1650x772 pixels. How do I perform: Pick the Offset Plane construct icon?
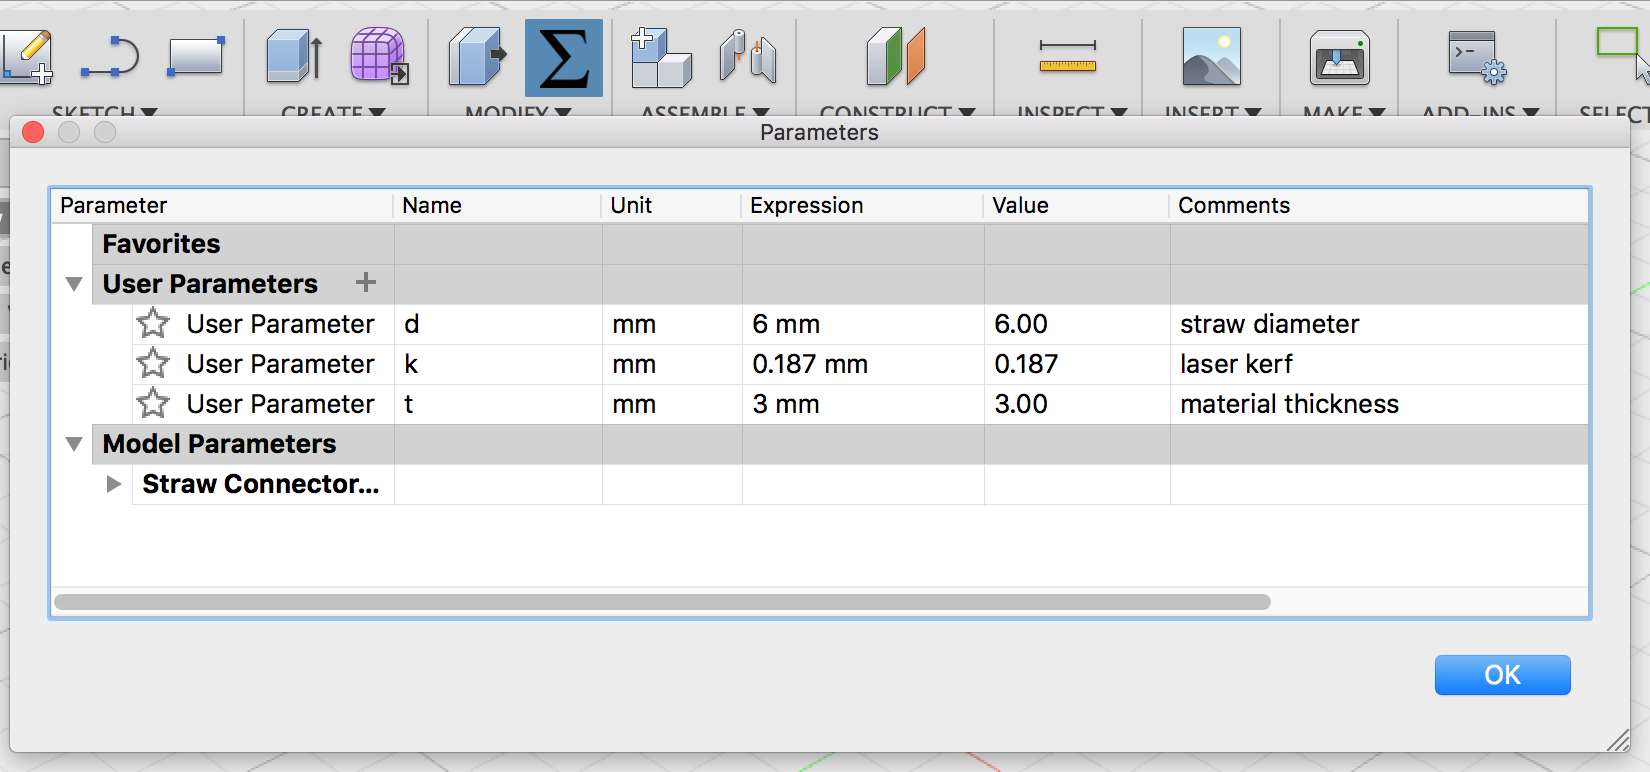tap(896, 56)
